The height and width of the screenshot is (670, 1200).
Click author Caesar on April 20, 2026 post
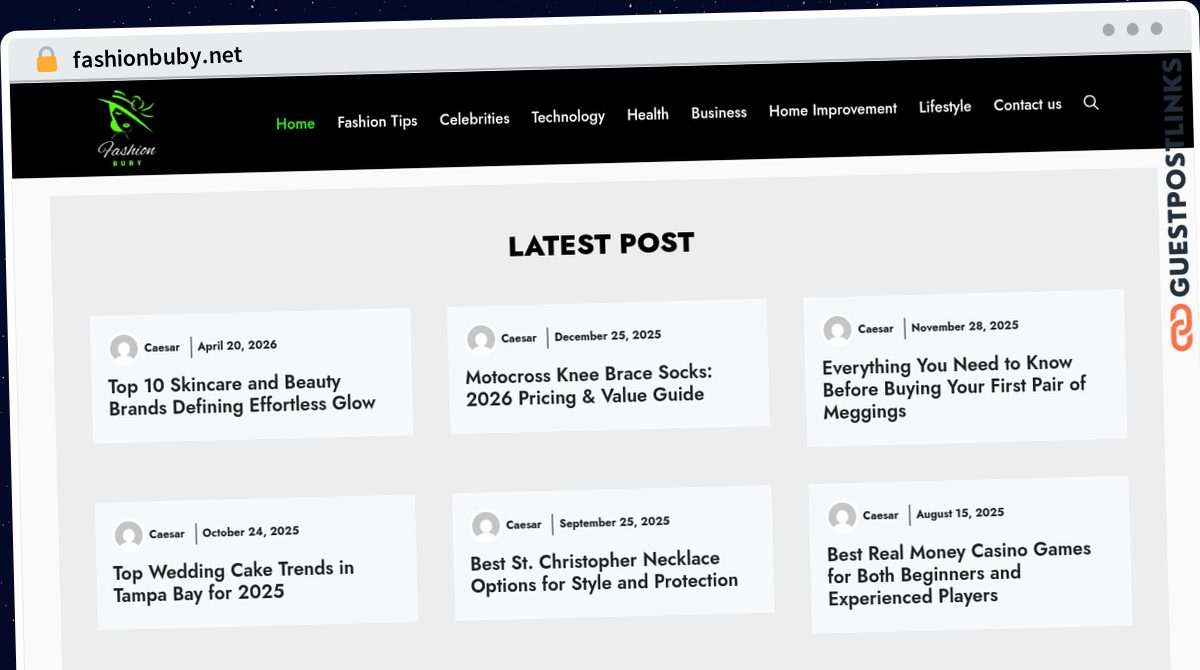click(x=162, y=348)
